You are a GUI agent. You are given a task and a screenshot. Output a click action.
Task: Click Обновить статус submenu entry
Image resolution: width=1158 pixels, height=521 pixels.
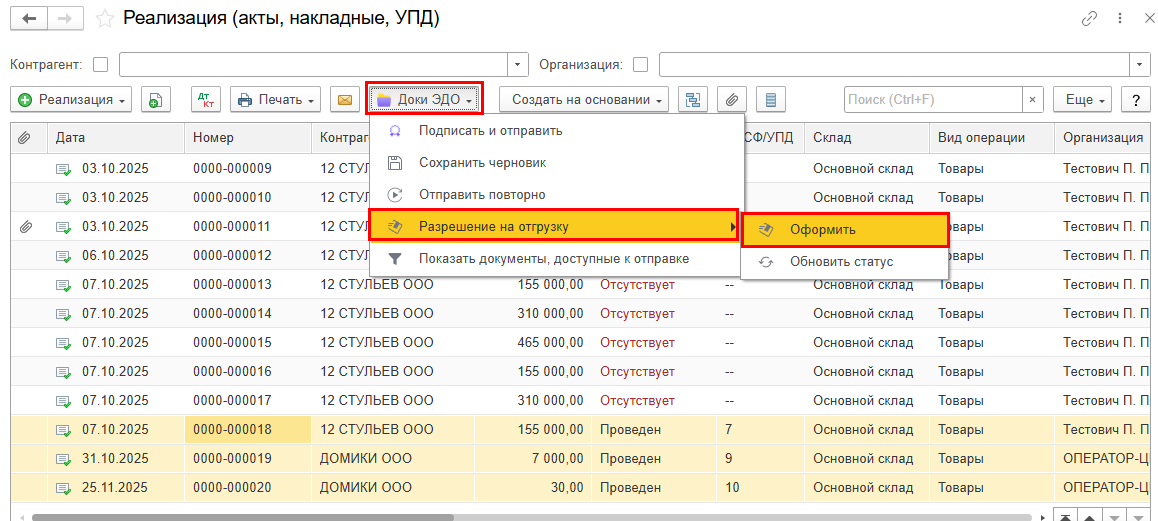pyautogui.click(x=841, y=262)
